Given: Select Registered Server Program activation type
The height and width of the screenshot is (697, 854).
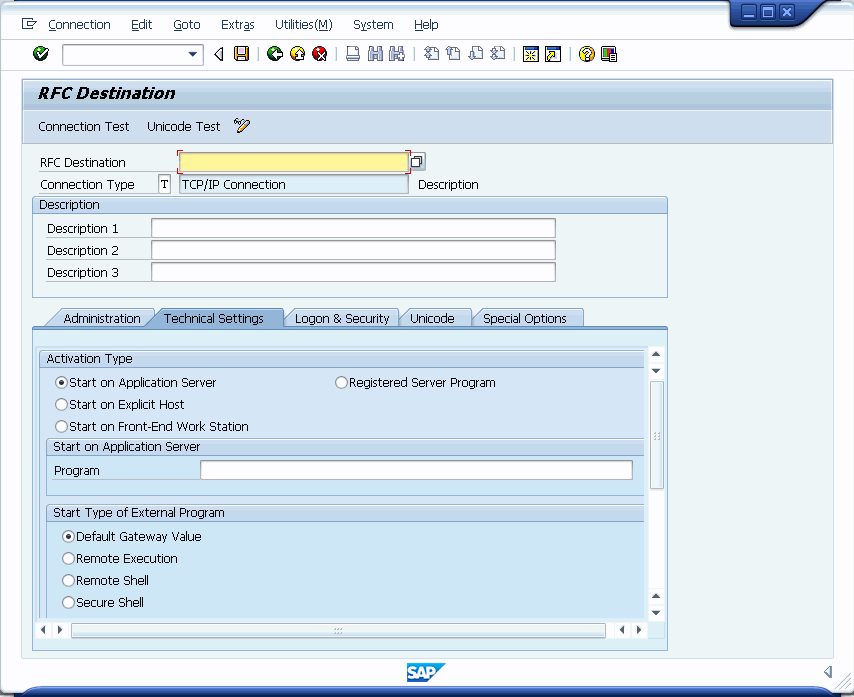Looking at the screenshot, I should (341, 382).
